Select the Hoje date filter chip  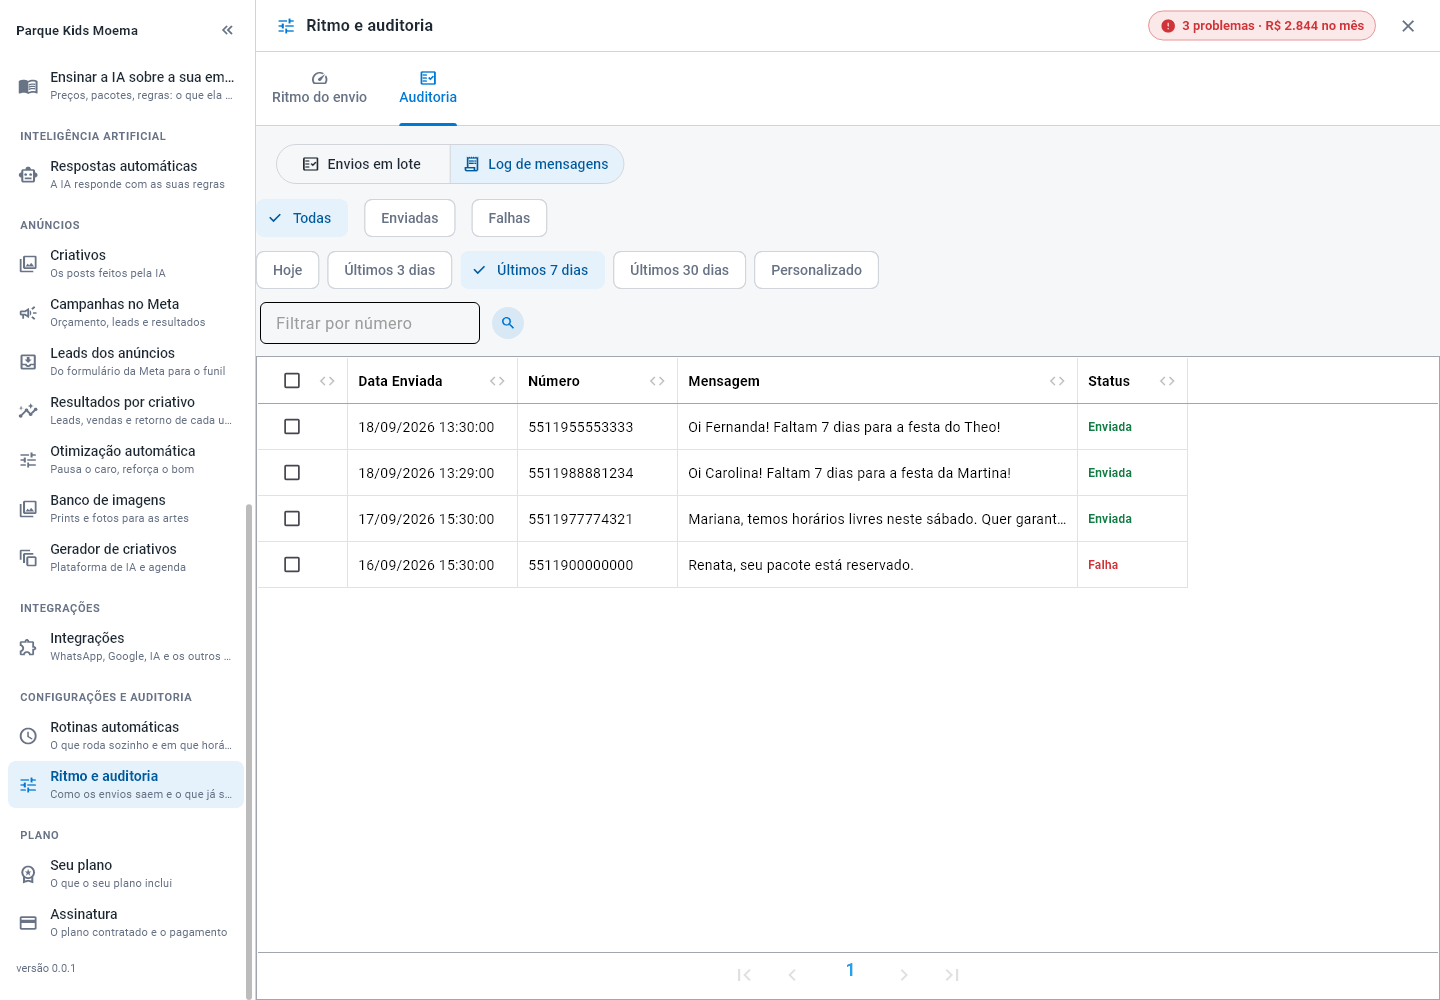point(288,270)
